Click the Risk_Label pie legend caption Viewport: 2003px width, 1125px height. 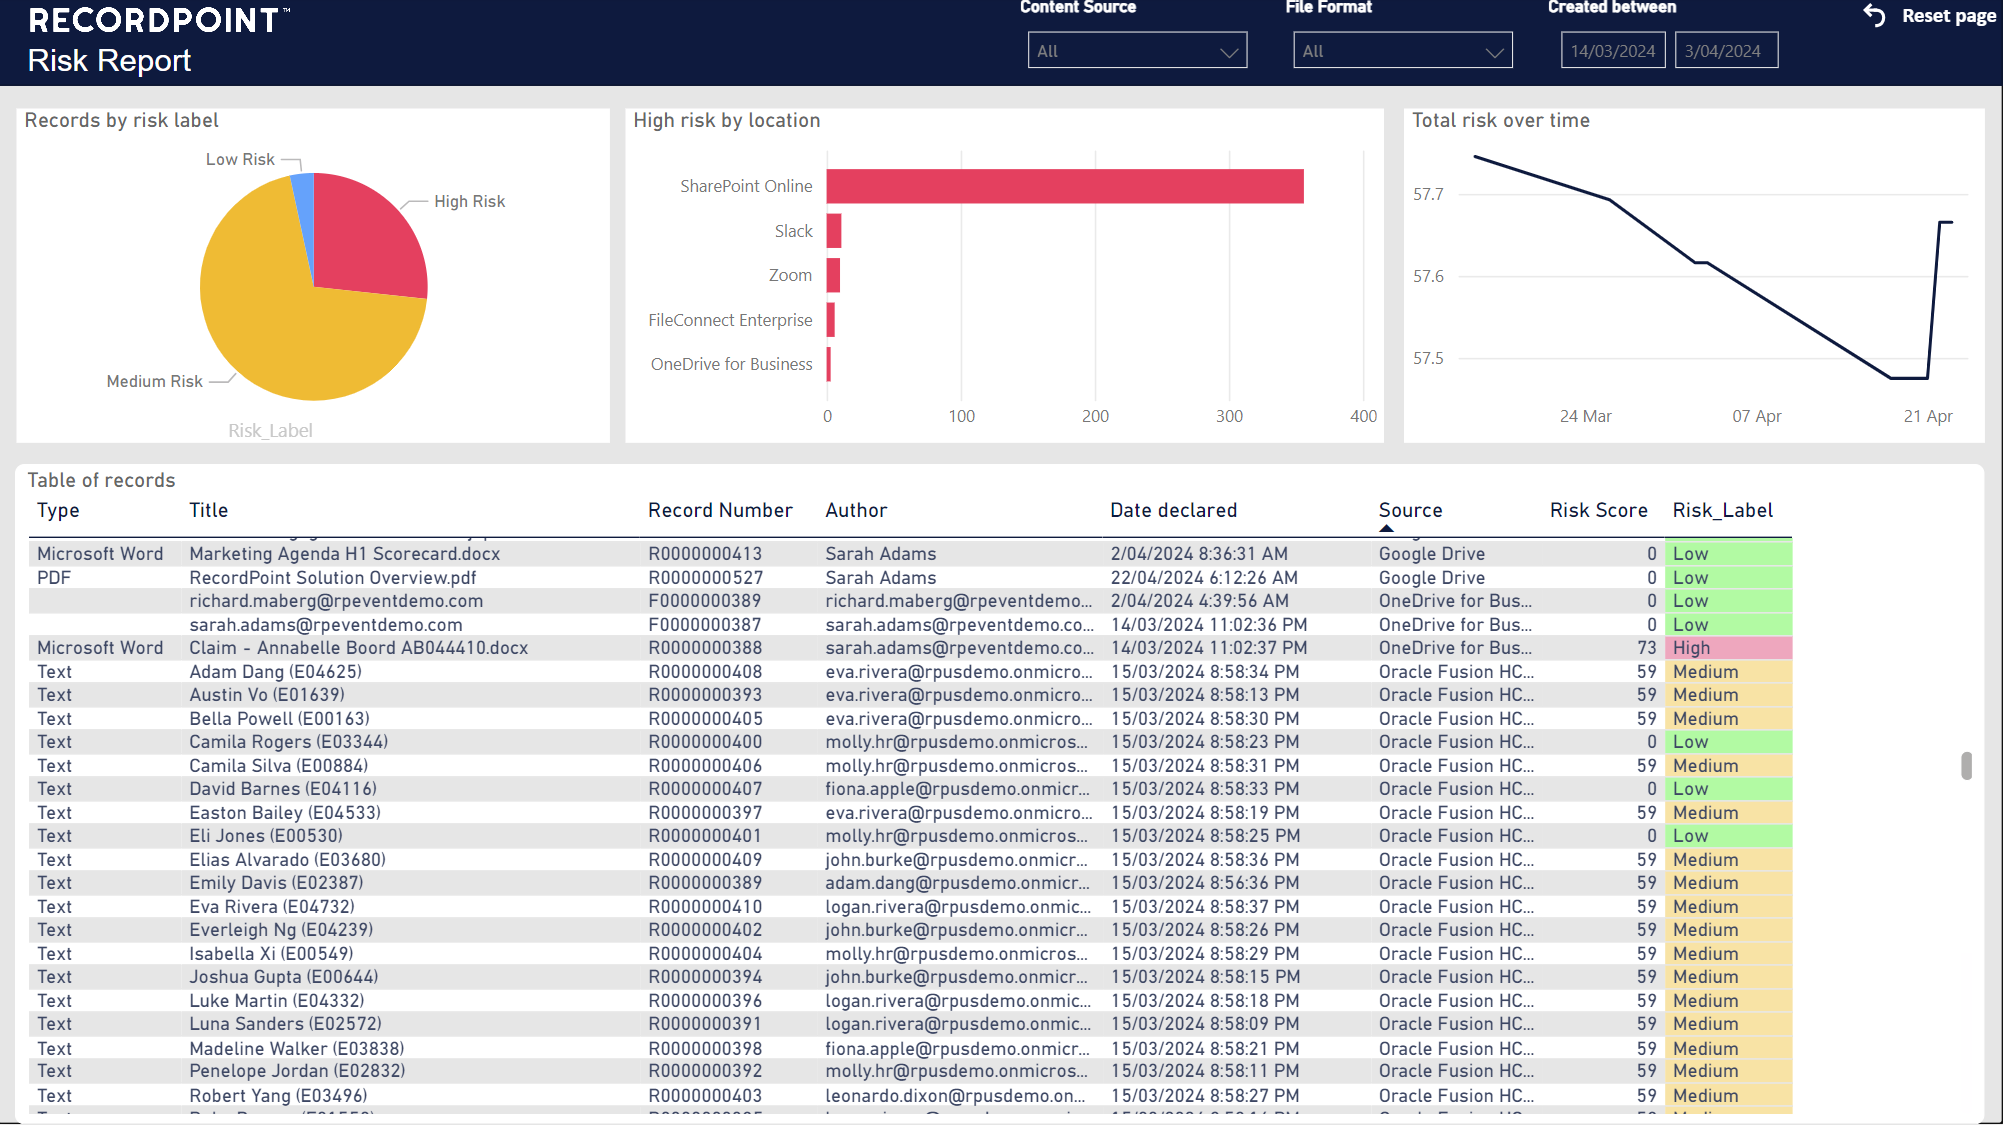click(x=270, y=431)
